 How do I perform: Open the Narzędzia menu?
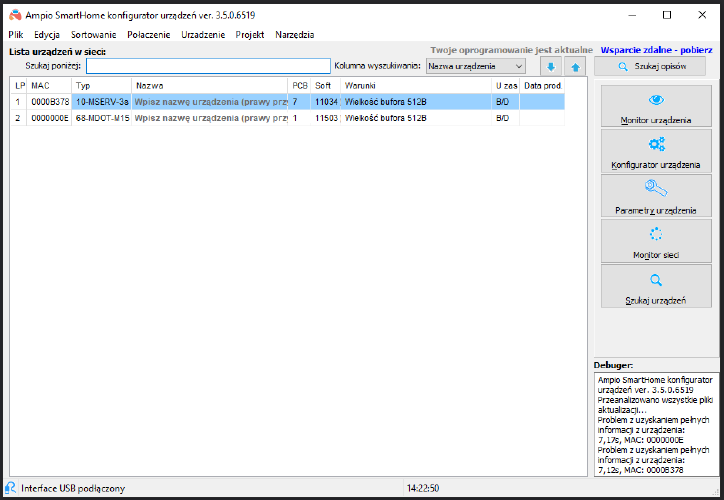coord(295,35)
